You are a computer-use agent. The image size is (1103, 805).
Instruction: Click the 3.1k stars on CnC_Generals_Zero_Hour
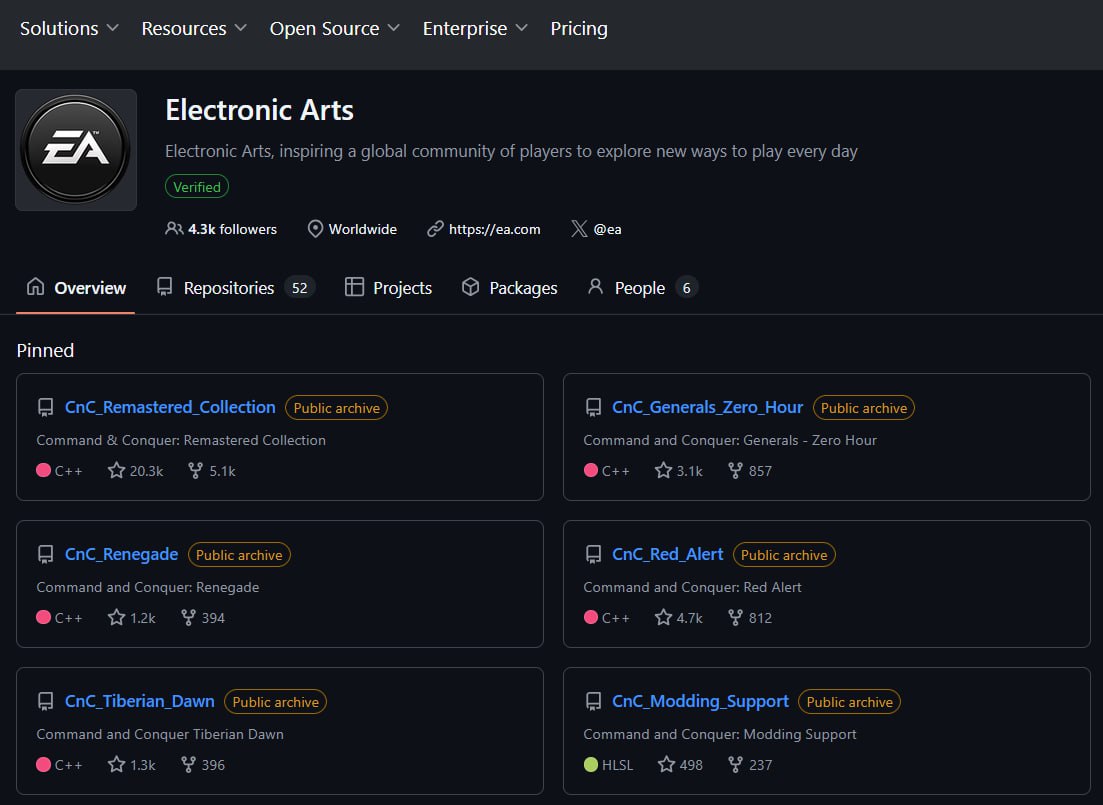point(679,471)
